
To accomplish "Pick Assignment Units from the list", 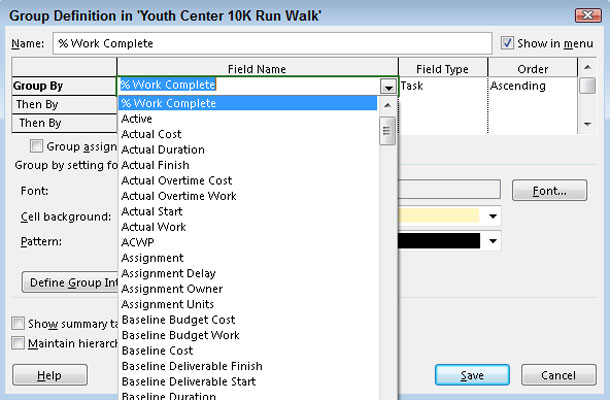I will [x=167, y=304].
